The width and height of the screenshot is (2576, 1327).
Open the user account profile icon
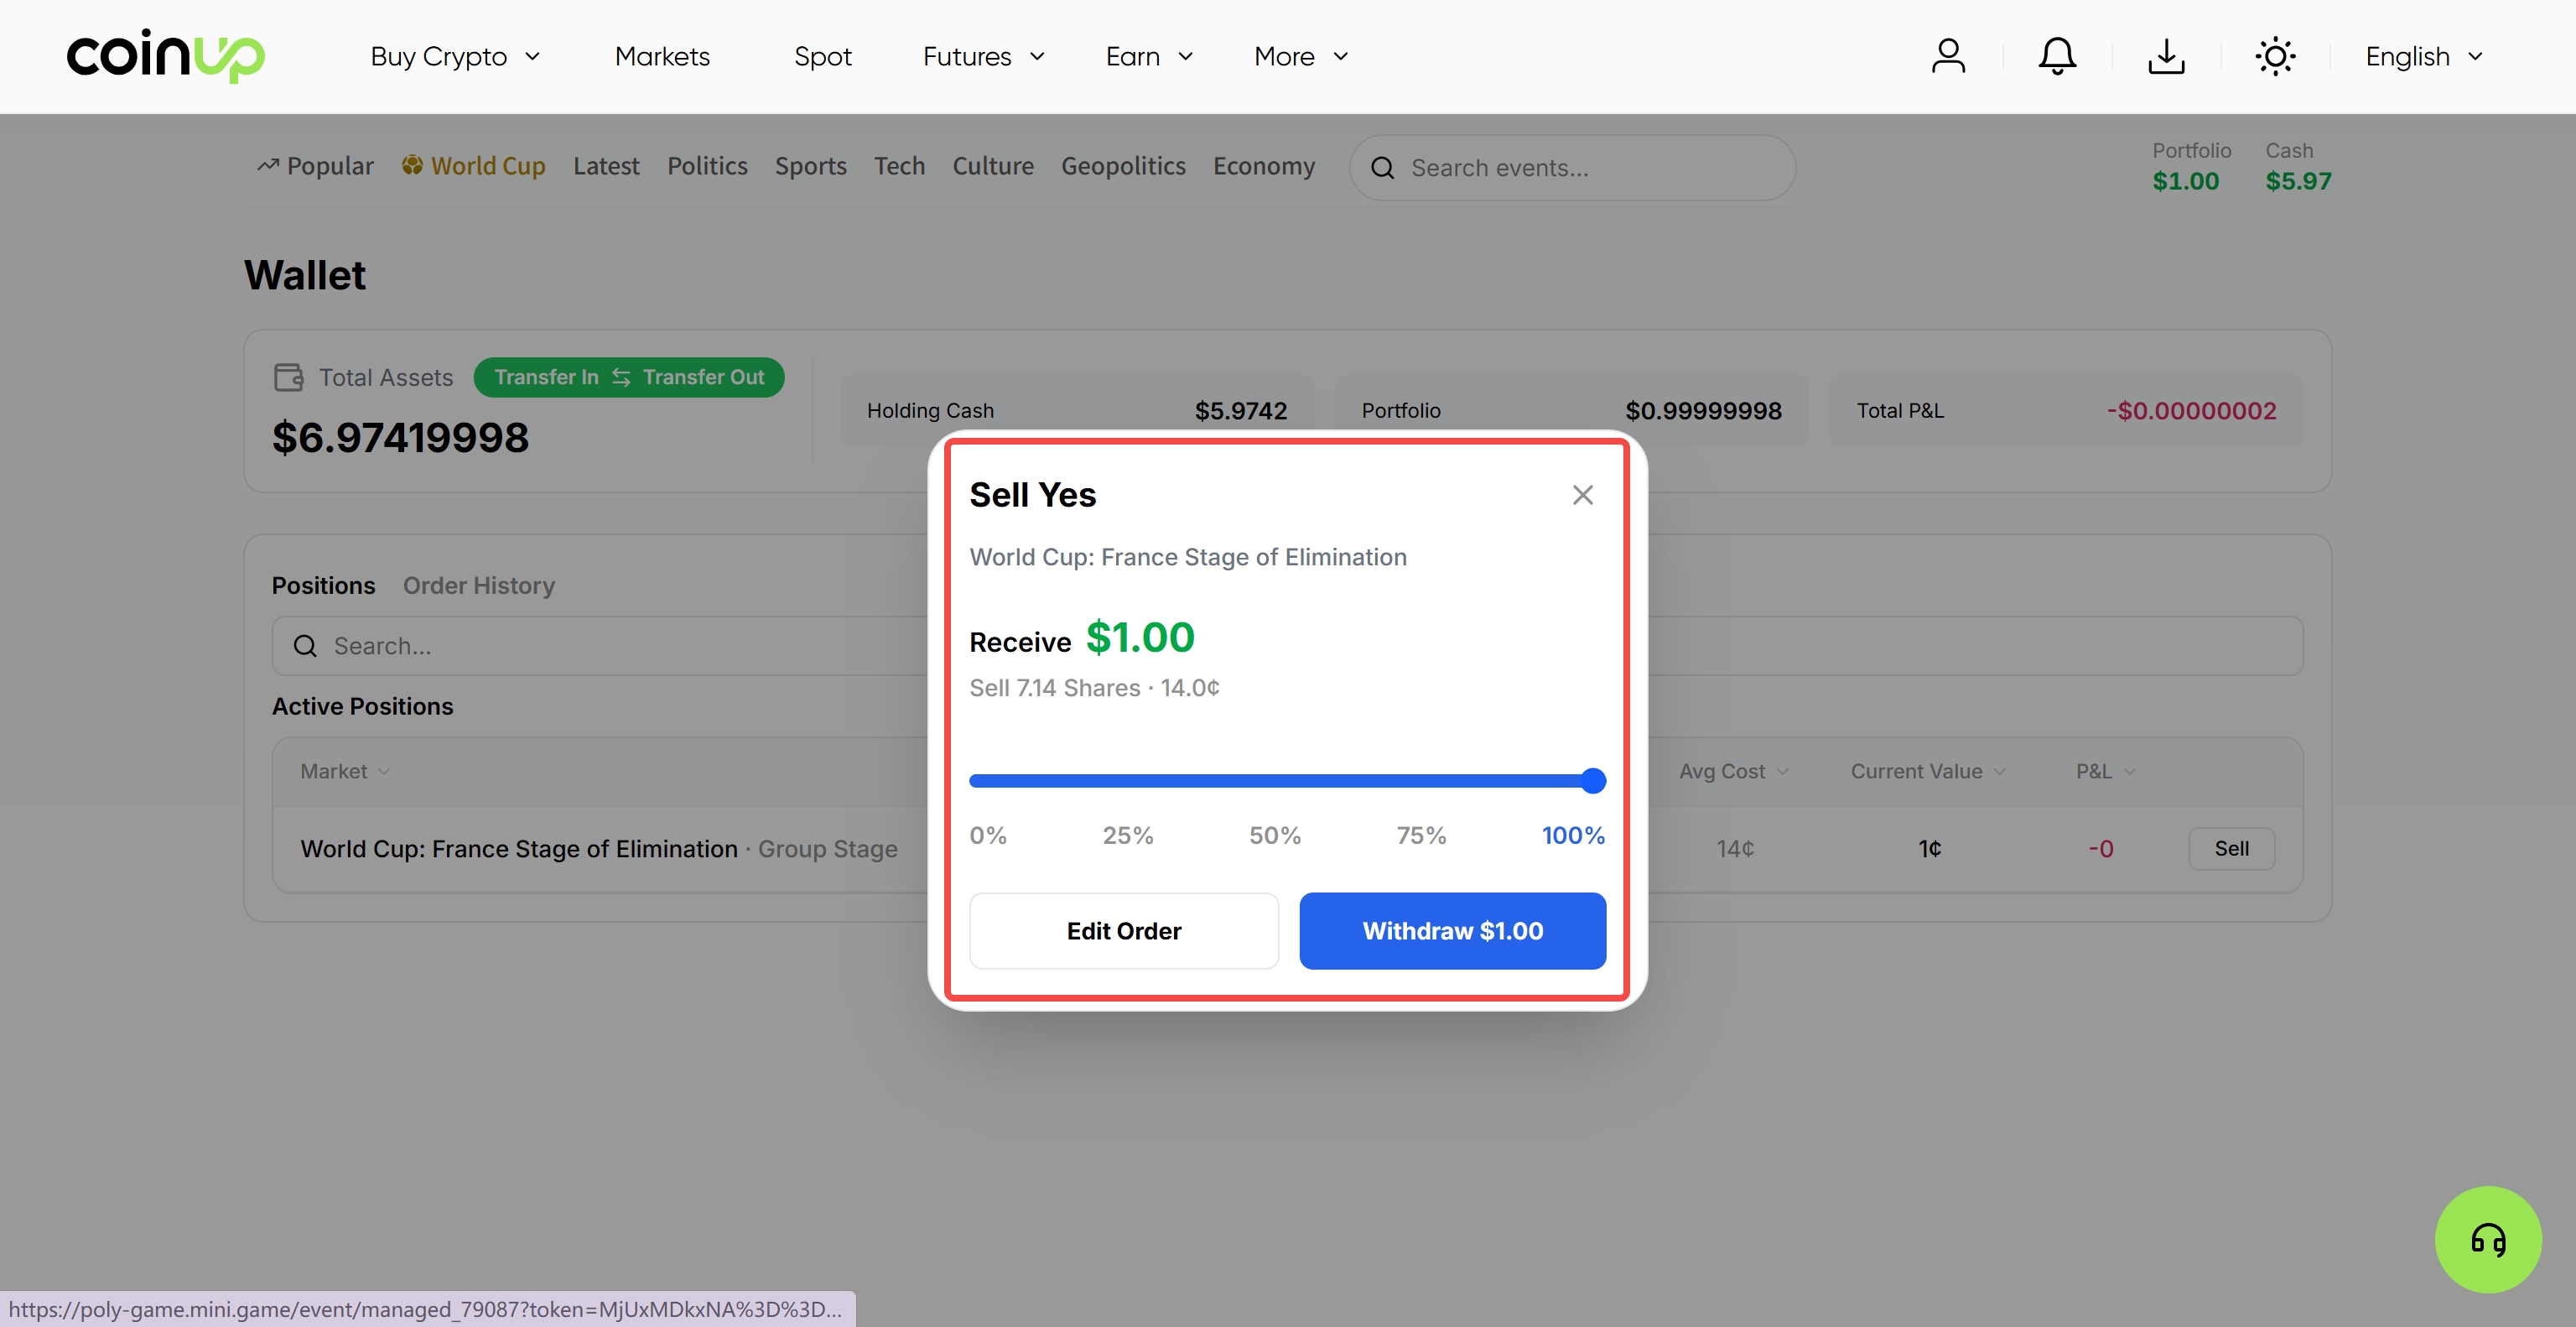pos(1948,56)
